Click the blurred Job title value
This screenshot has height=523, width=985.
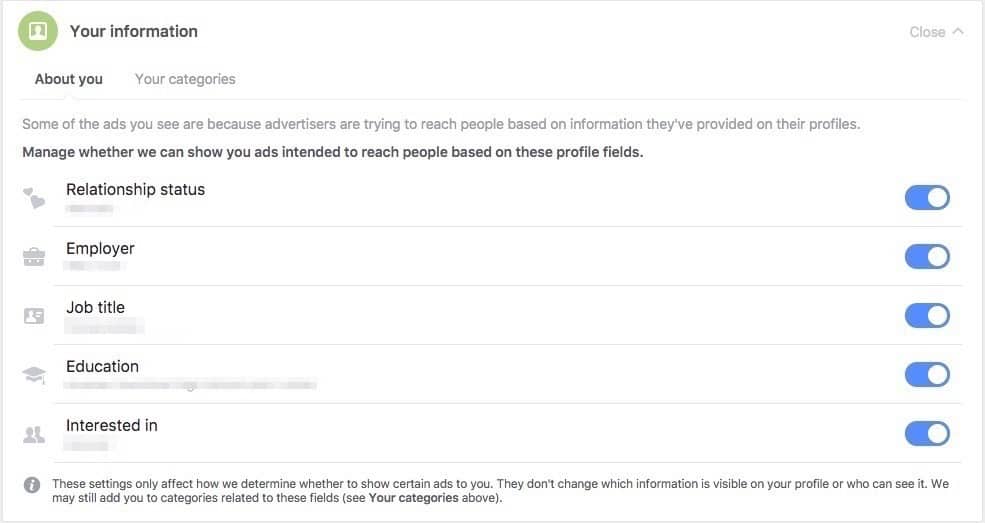tap(104, 326)
